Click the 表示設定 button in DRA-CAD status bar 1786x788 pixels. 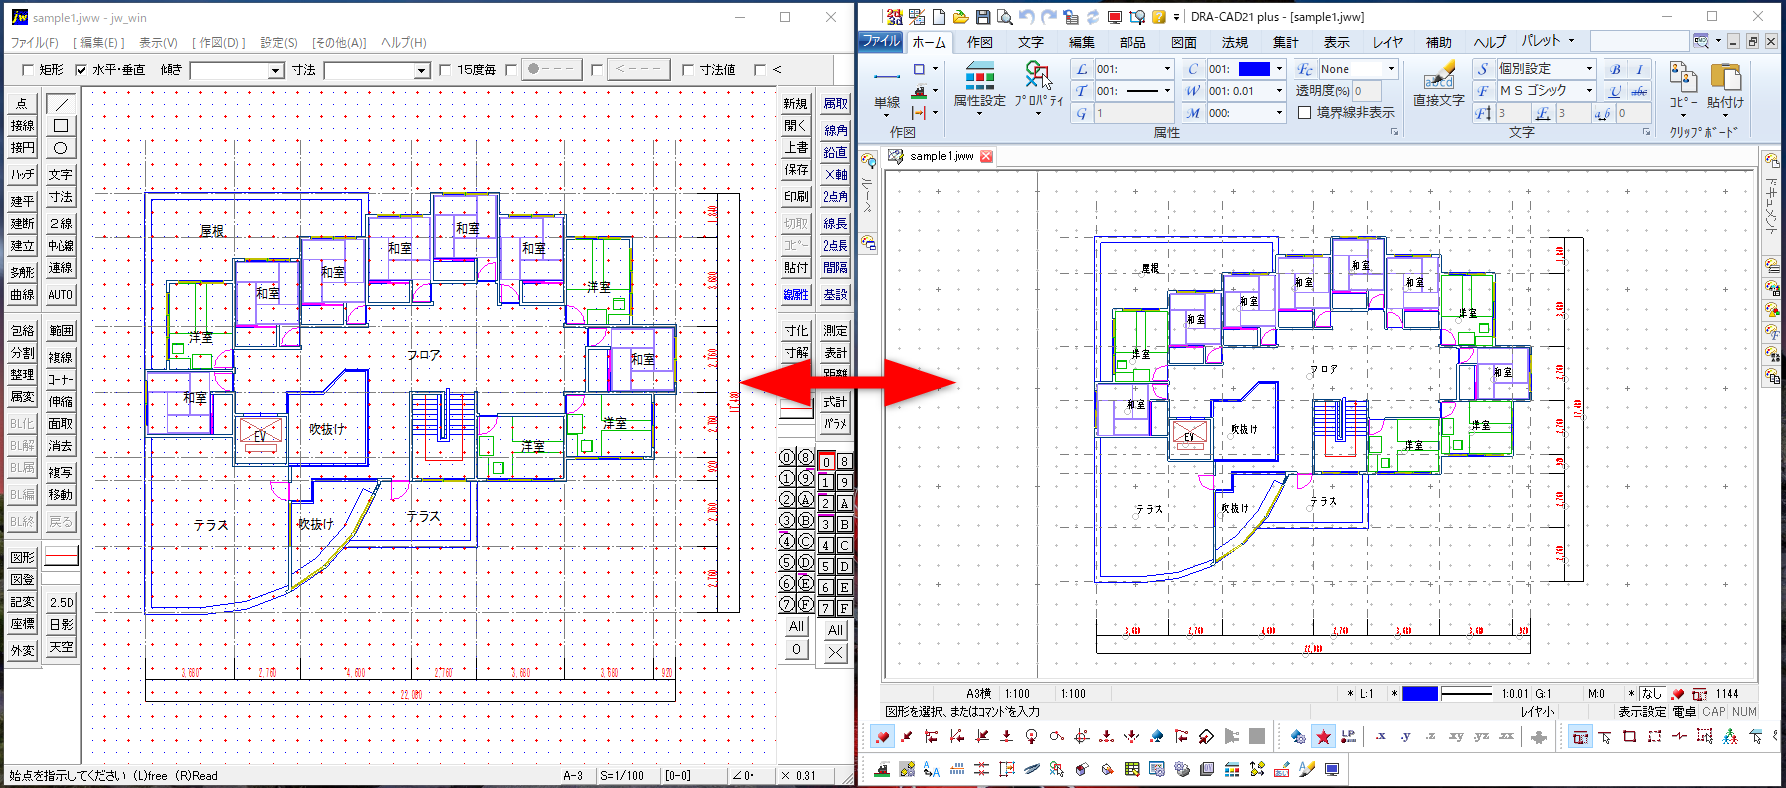pos(1643,712)
